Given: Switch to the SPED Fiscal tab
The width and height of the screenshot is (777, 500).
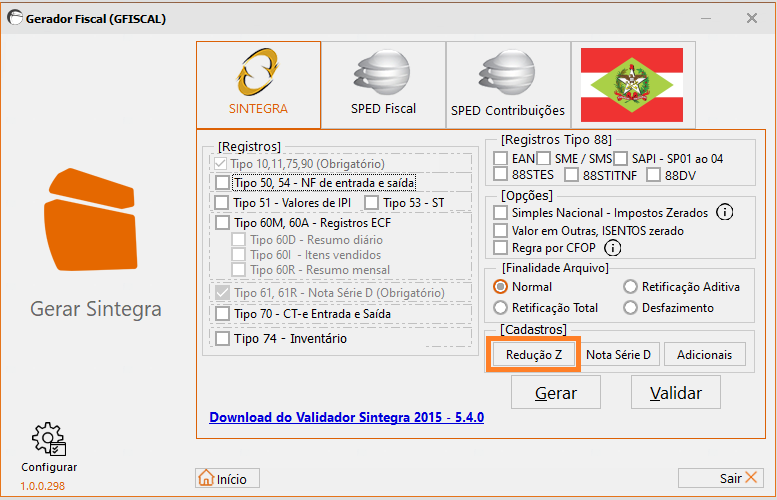Looking at the screenshot, I should tap(383, 85).
